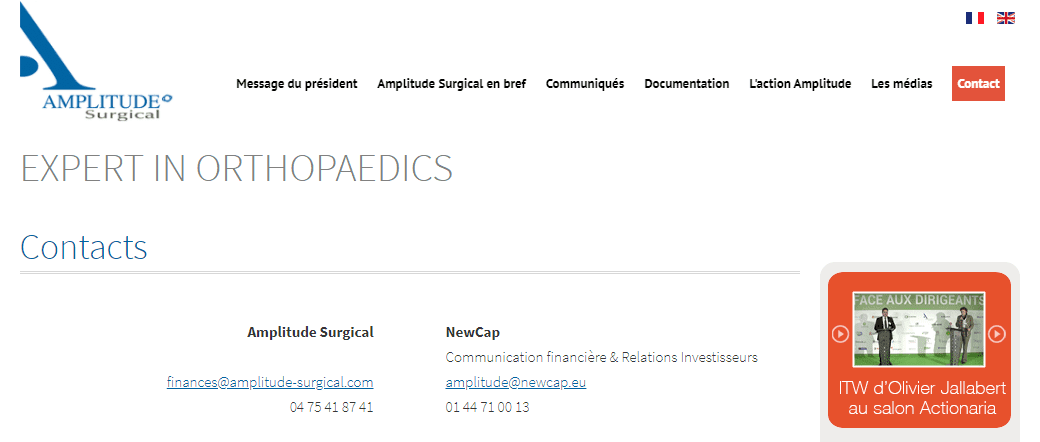Viewport: 1040px width, 442px height.
Task: Open the Documentation menu item
Action: [x=686, y=84]
